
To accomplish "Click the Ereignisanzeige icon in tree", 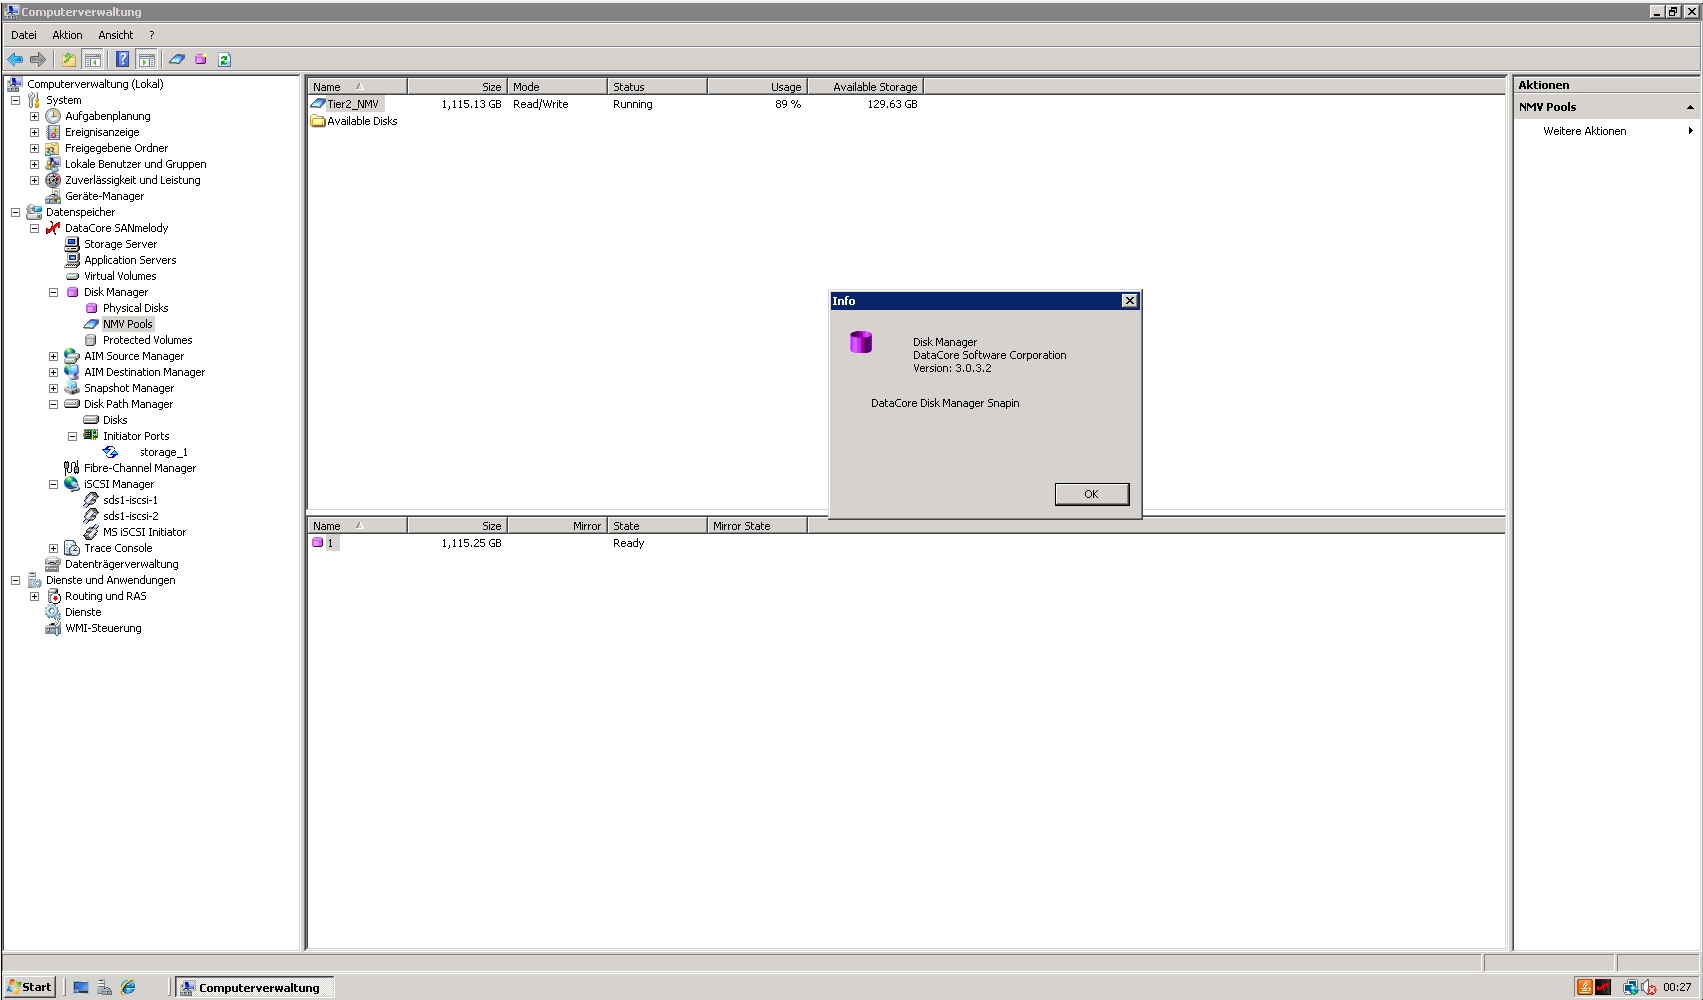I will click(53, 132).
